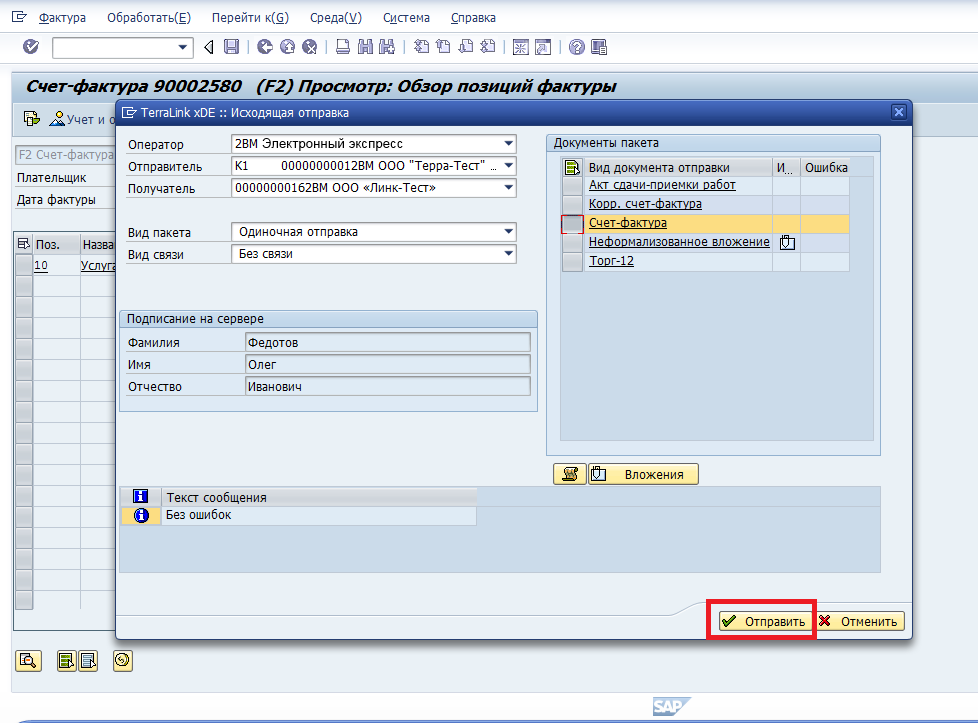
Task: Click the magnifier details icon at bottom left
Action: tap(28, 660)
